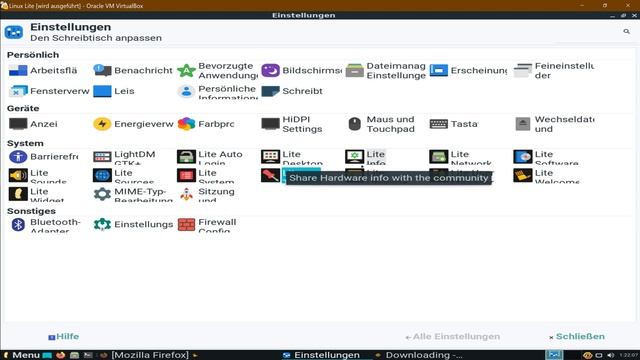Switch to Downloading taskbar window
640x360 pixels.
point(418,355)
